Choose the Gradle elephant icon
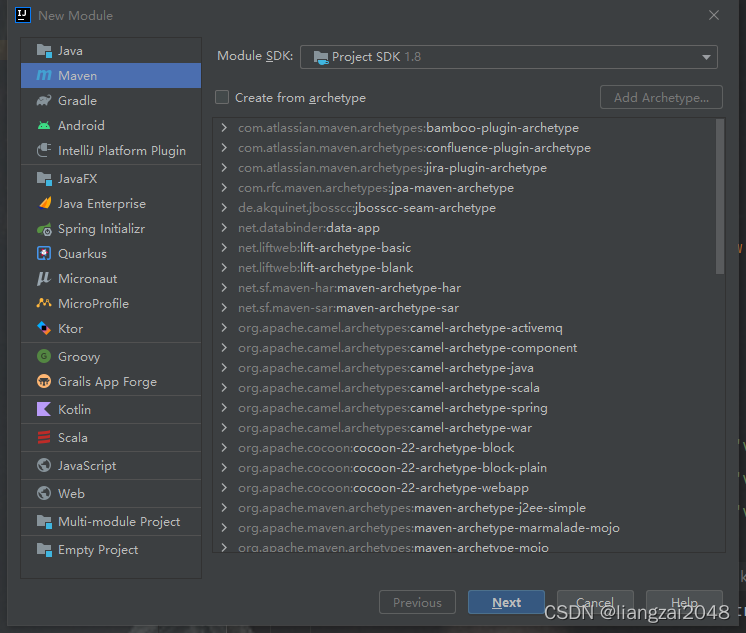The height and width of the screenshot is (633, 746). coord(44,100)
